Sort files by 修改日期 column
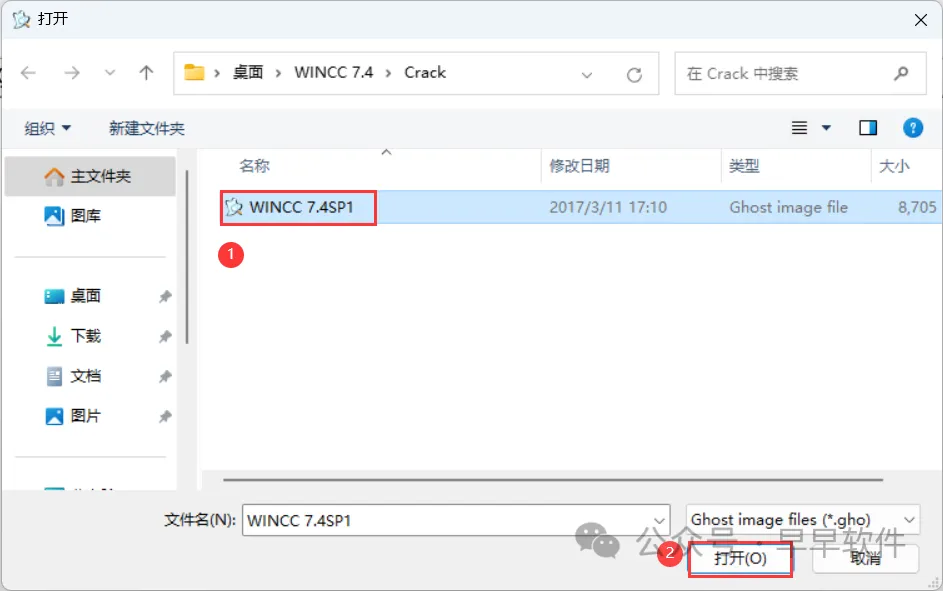Image resolution: width=943 pixels, height=591 pixels. coord(580,166)
